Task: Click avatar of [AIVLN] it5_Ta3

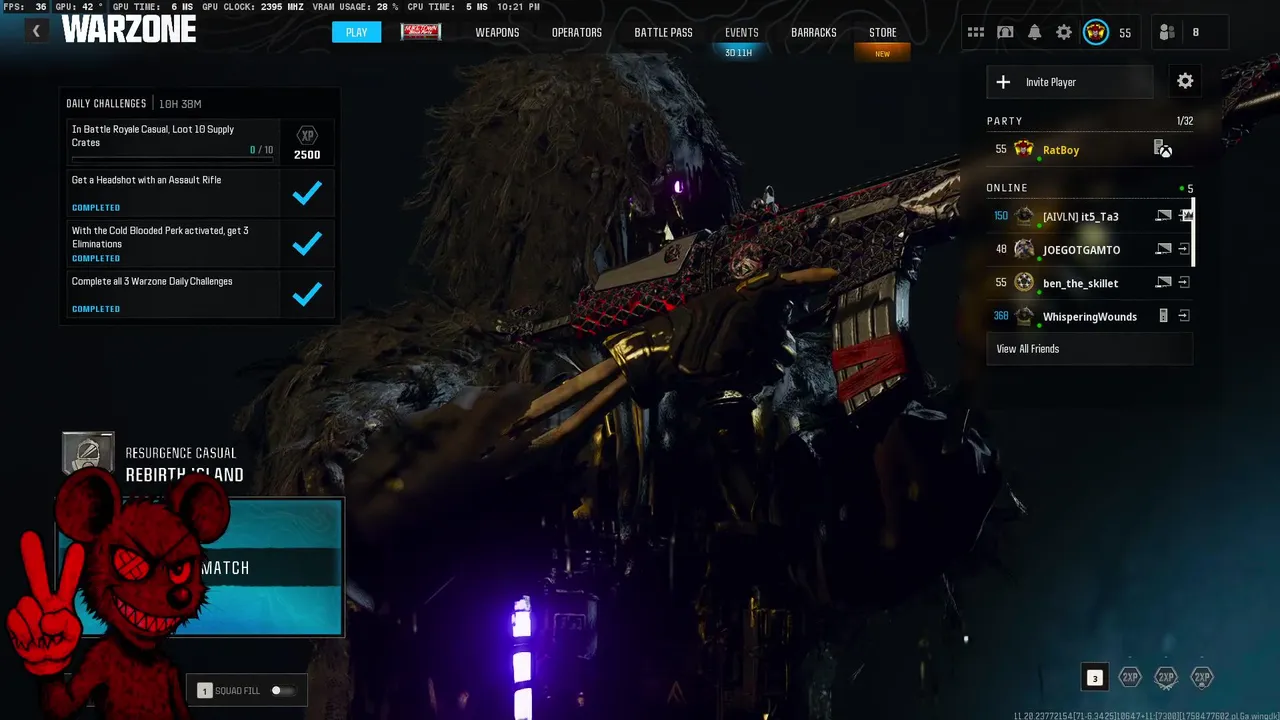Action: (x=1024, y=216)
